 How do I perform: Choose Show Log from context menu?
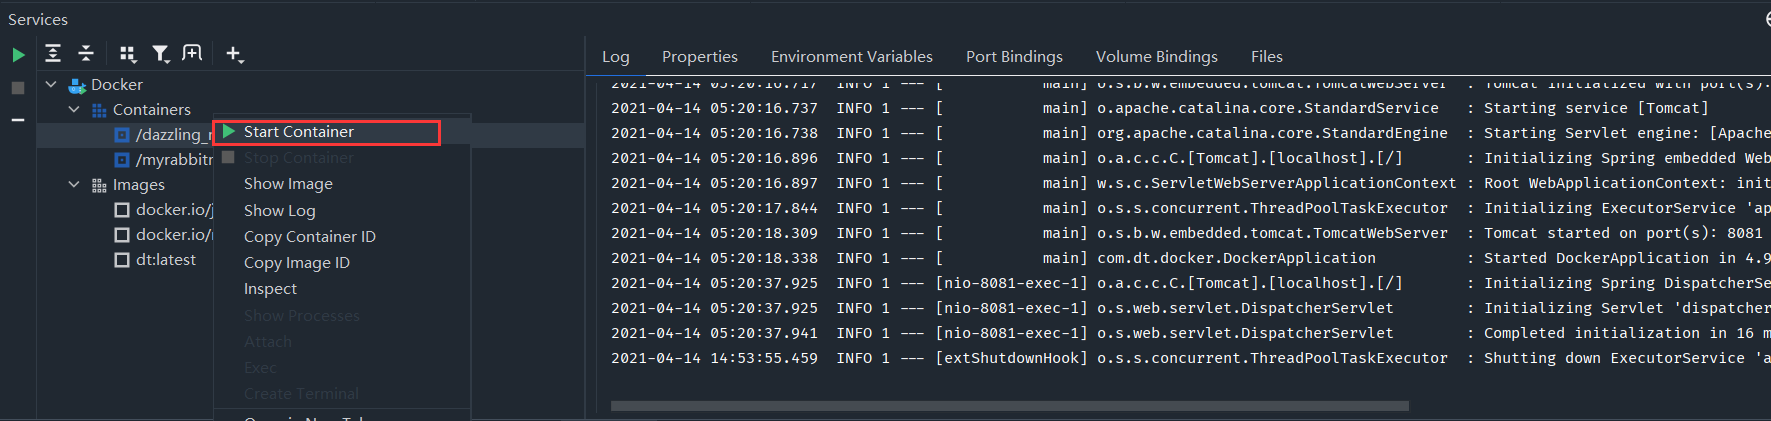click(x=279, y=211)
